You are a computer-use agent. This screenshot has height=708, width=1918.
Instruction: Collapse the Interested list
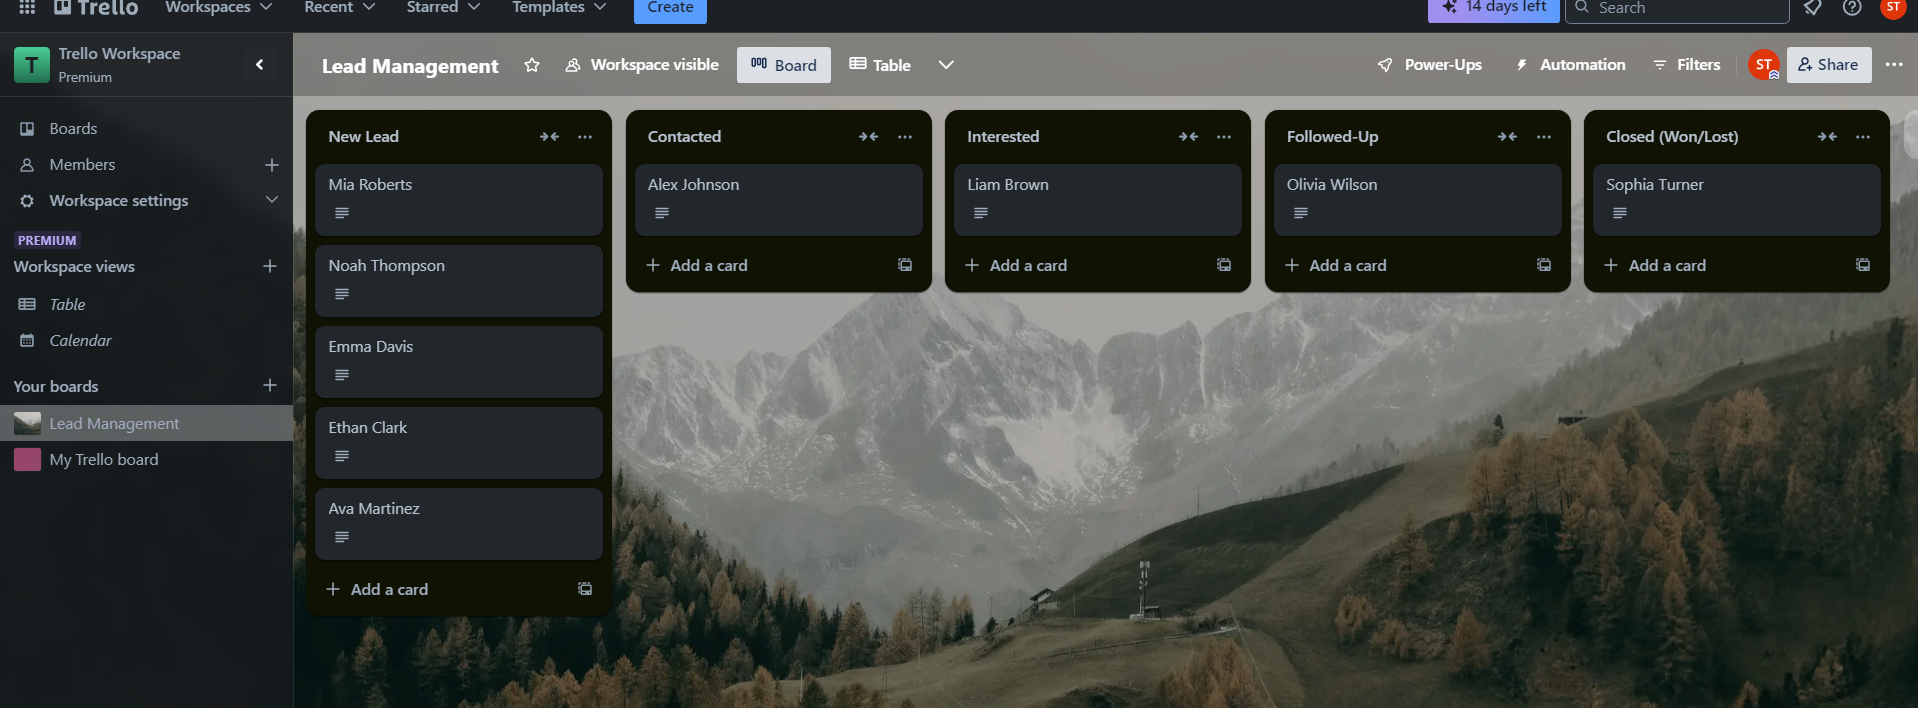(1188, 137)
